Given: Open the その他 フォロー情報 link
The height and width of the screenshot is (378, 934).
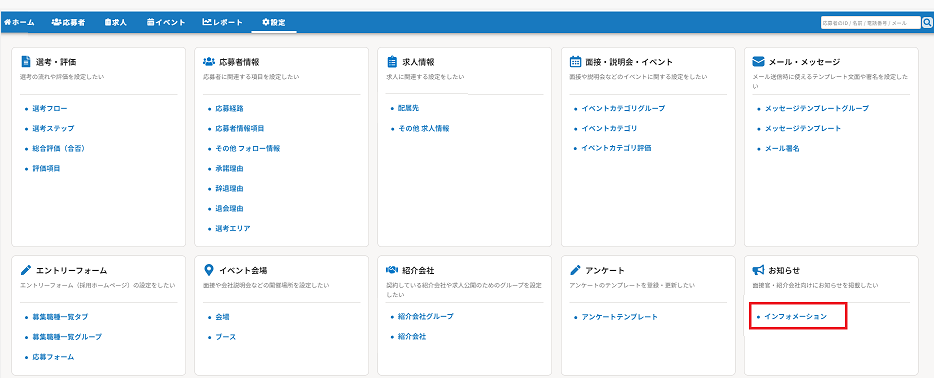Looking at the screenshot, I should tap(247, 148).
